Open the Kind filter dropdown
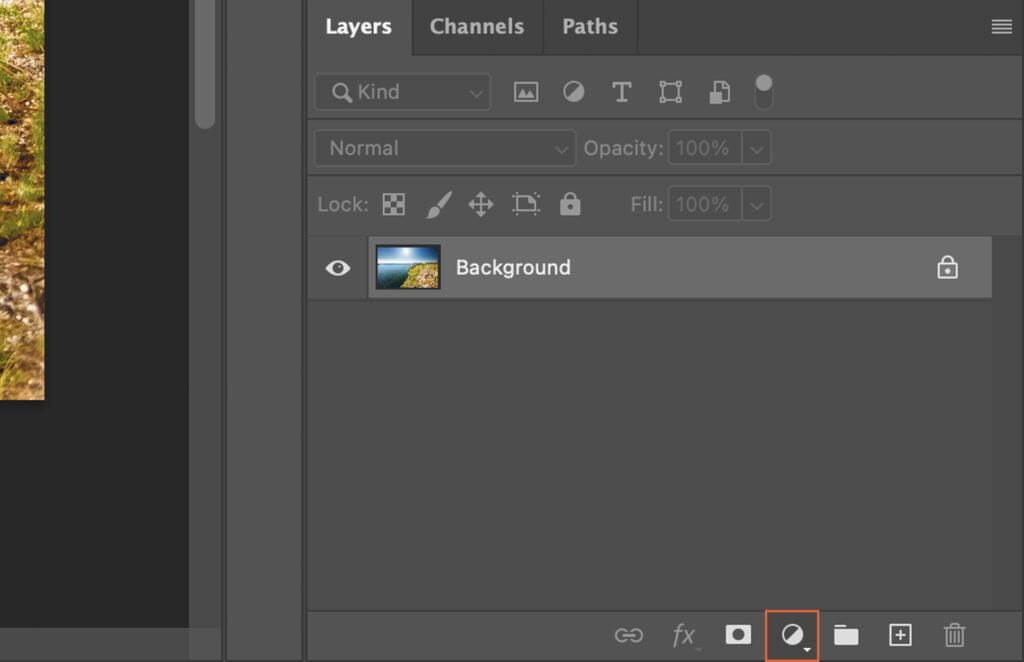 401,91
